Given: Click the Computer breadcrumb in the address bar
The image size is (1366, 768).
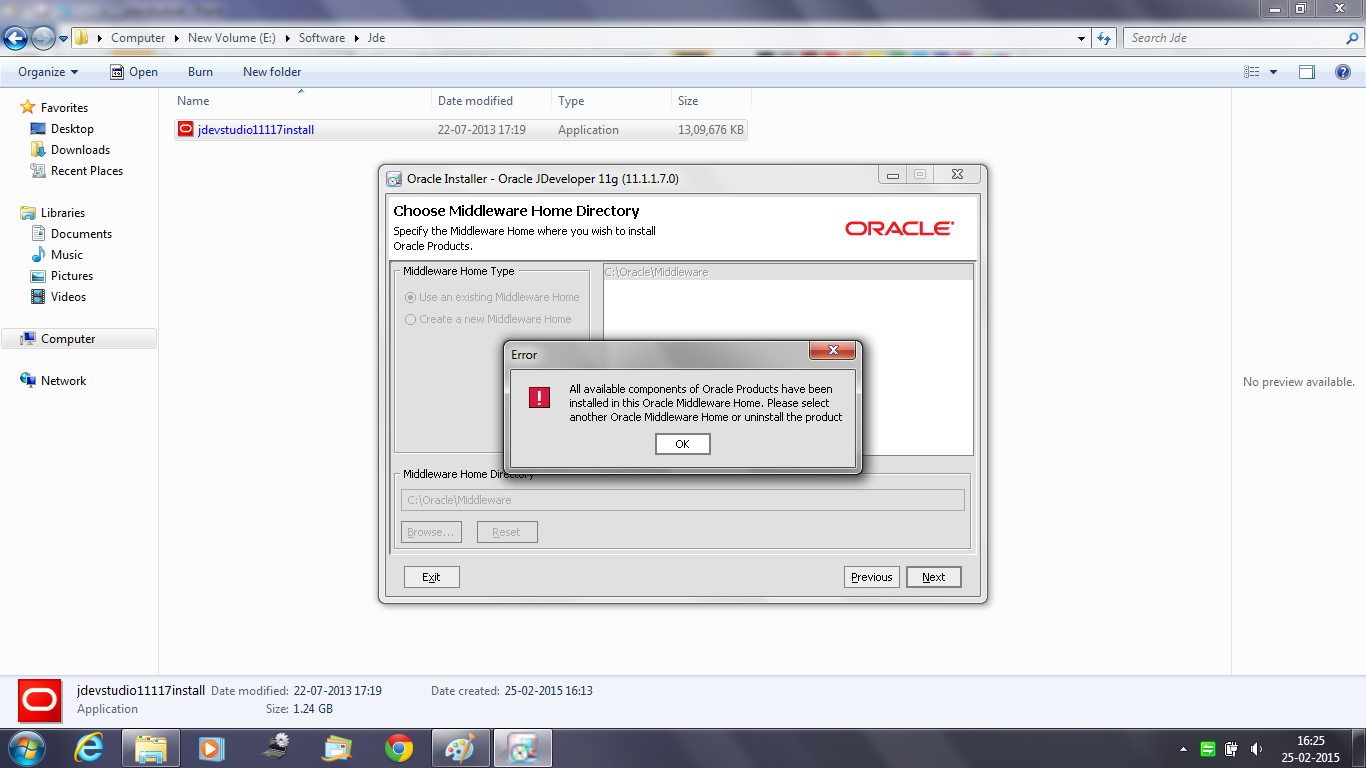Looking at the screenshot, I should click(138, 38).
